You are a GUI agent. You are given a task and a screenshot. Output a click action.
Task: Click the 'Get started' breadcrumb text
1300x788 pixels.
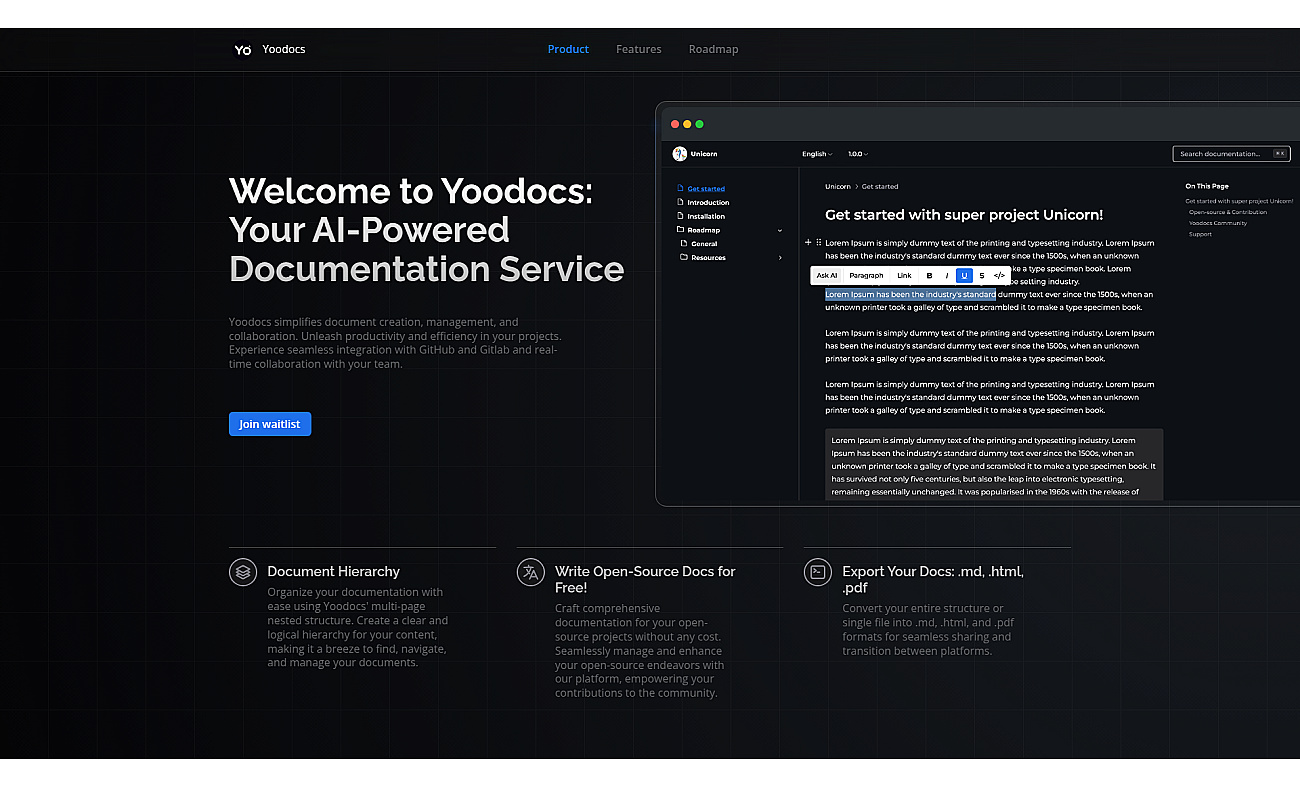click(880, 187)
